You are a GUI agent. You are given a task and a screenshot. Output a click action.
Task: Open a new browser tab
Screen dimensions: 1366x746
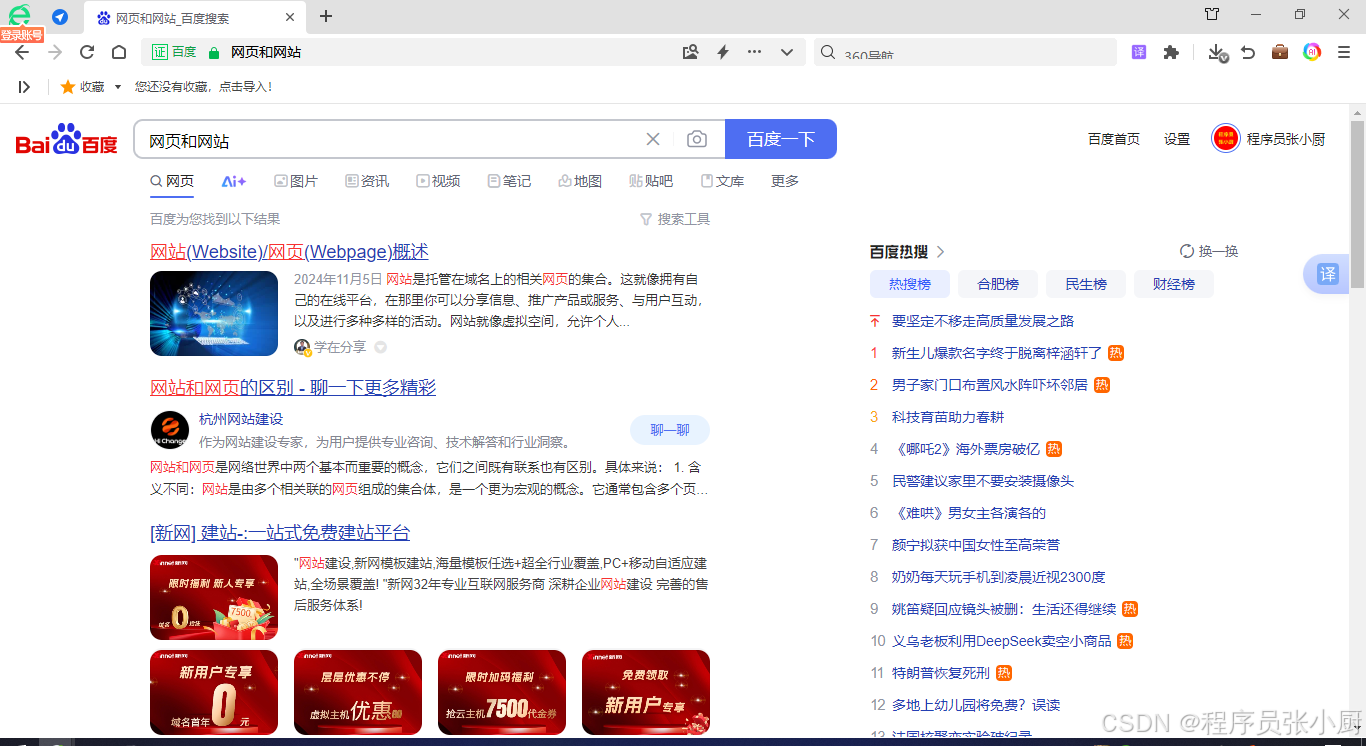(326, 16)
